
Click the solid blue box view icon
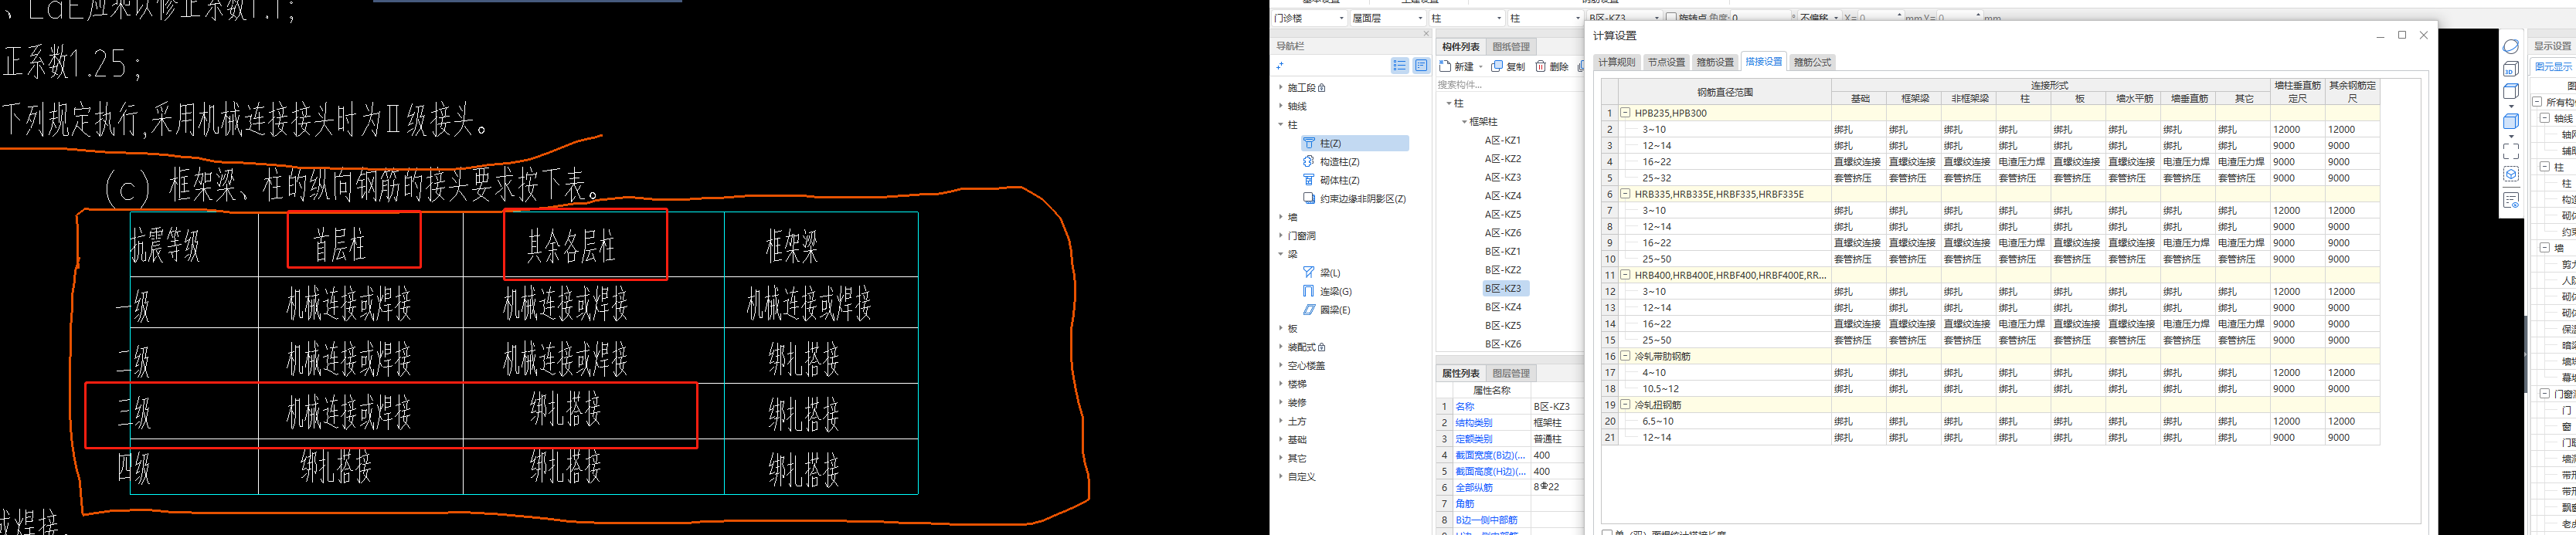click(x=2511, y=122)
